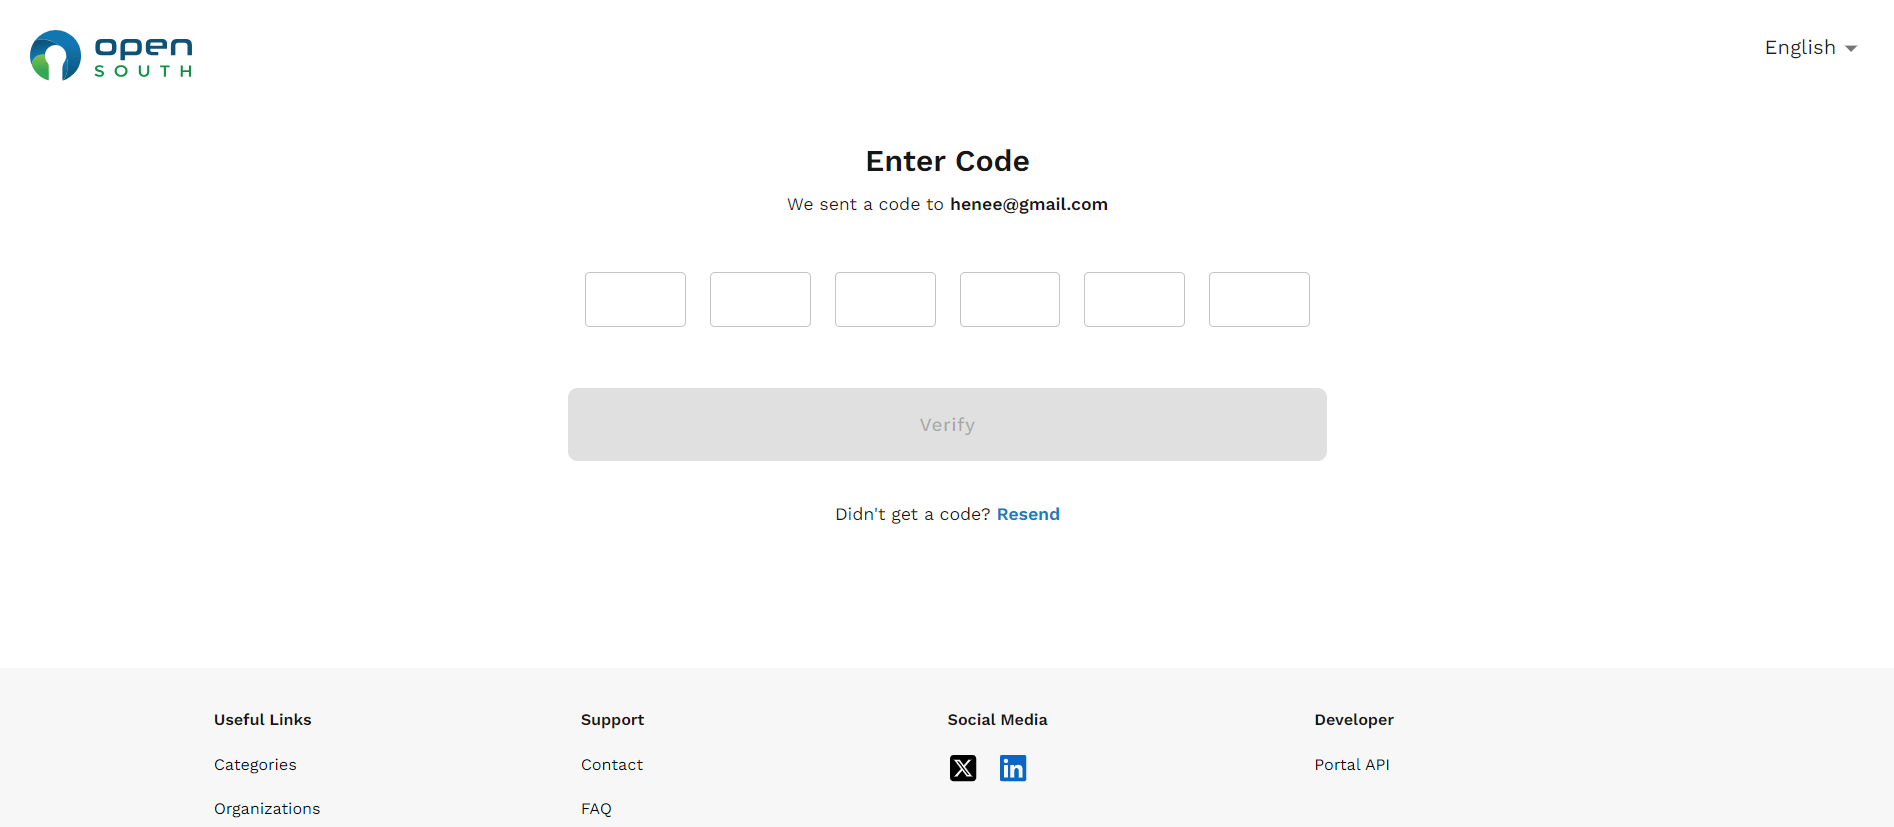This screenshot has width=1894, height=827.
Task: Open the English language selector
Action: 1800,48
